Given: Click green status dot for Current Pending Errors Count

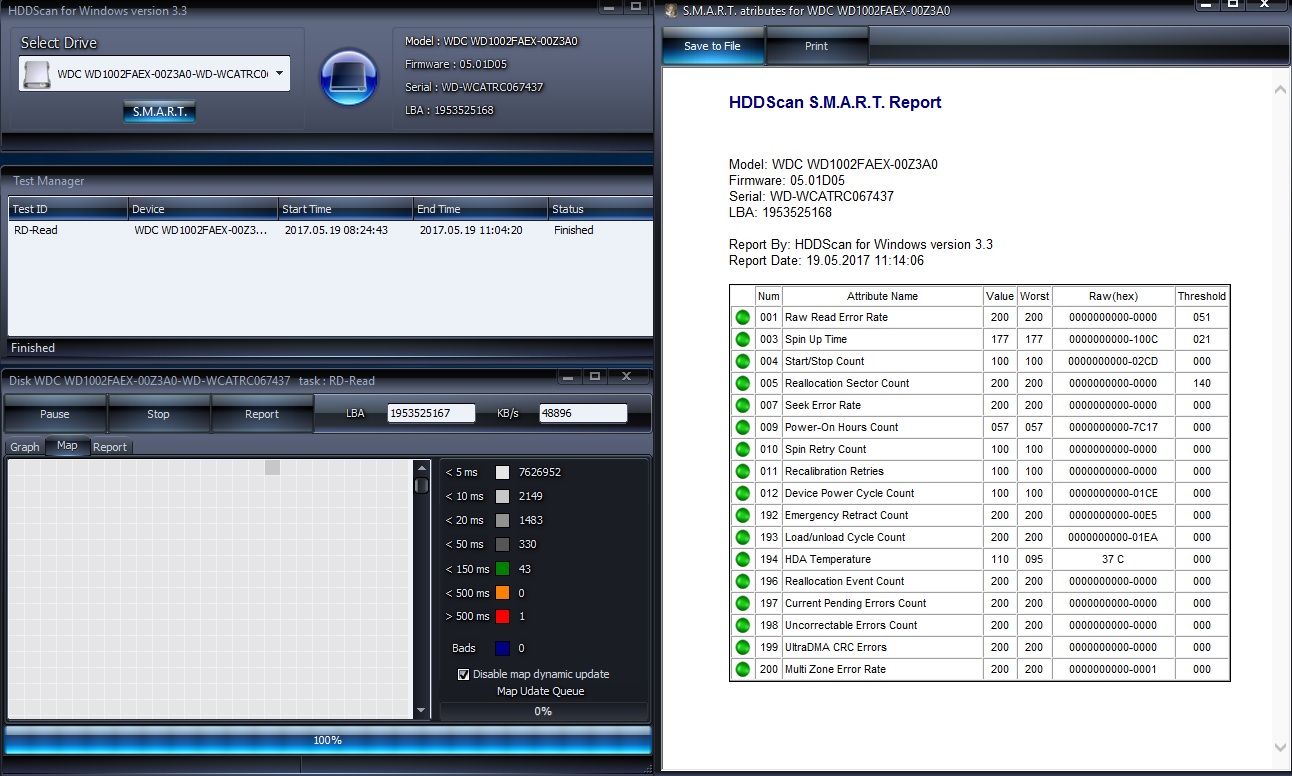Looking at the screenshot, I should pos(742,603).
